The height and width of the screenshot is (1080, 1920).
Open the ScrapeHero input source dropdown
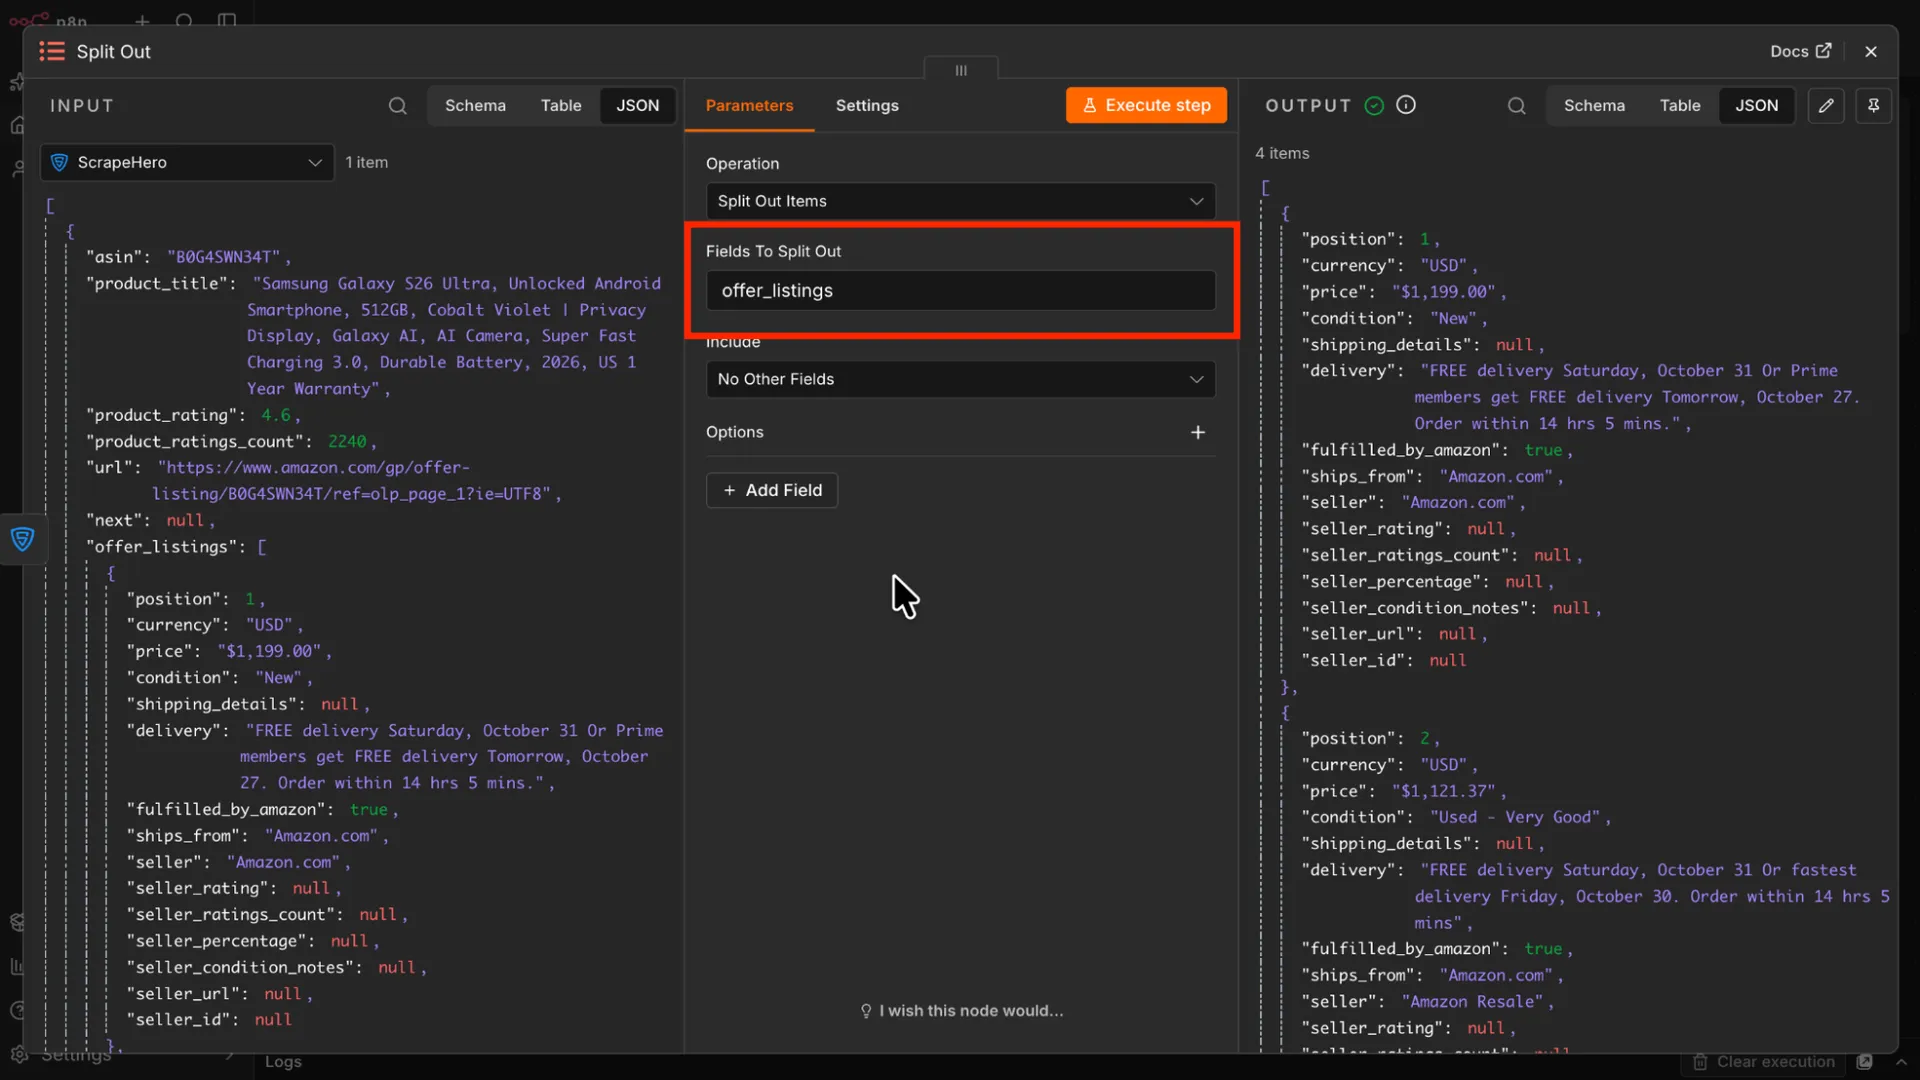point(187,162)
